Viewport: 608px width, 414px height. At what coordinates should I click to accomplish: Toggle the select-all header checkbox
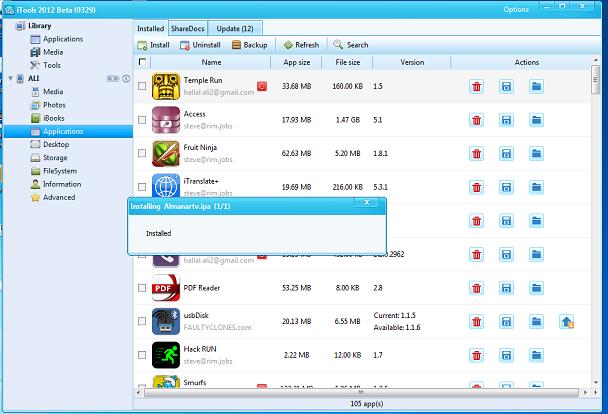[142, 62]
